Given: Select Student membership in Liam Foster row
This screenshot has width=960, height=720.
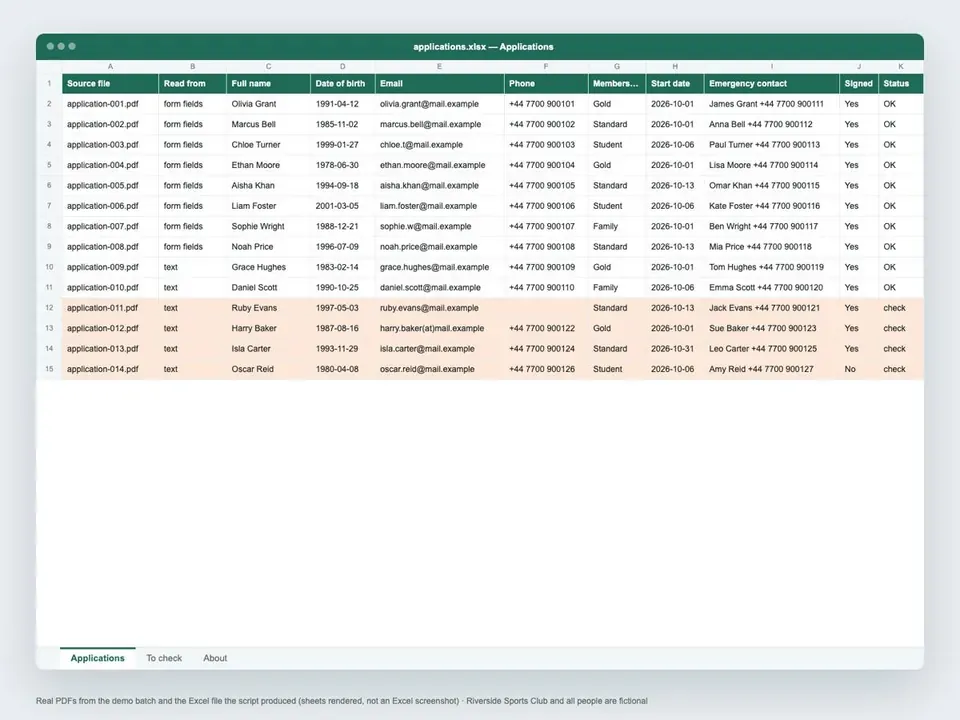Looking at the screenshot, I should 617,206.
